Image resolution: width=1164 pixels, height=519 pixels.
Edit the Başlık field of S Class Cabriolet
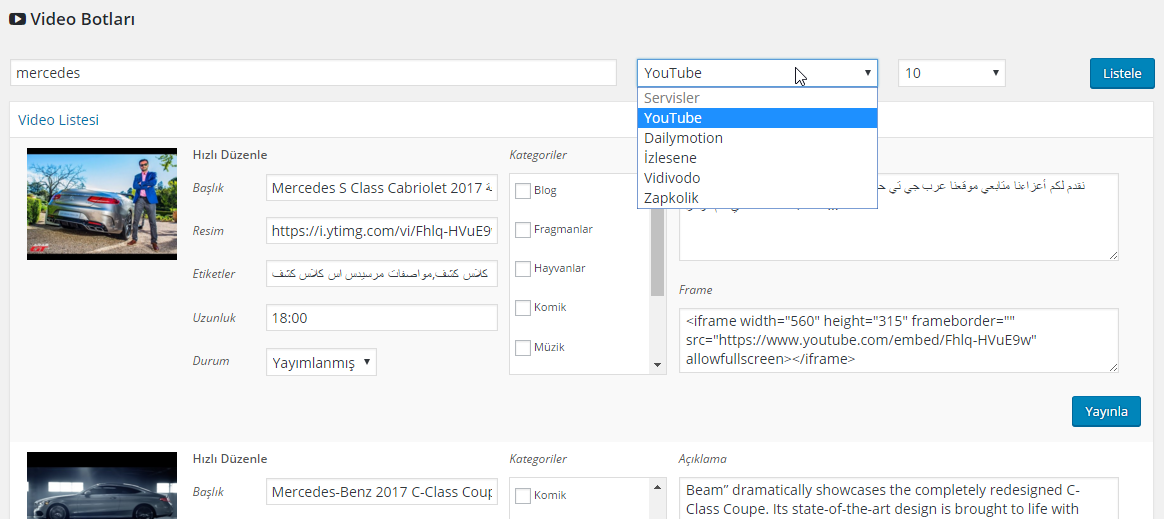click(382, 188)
